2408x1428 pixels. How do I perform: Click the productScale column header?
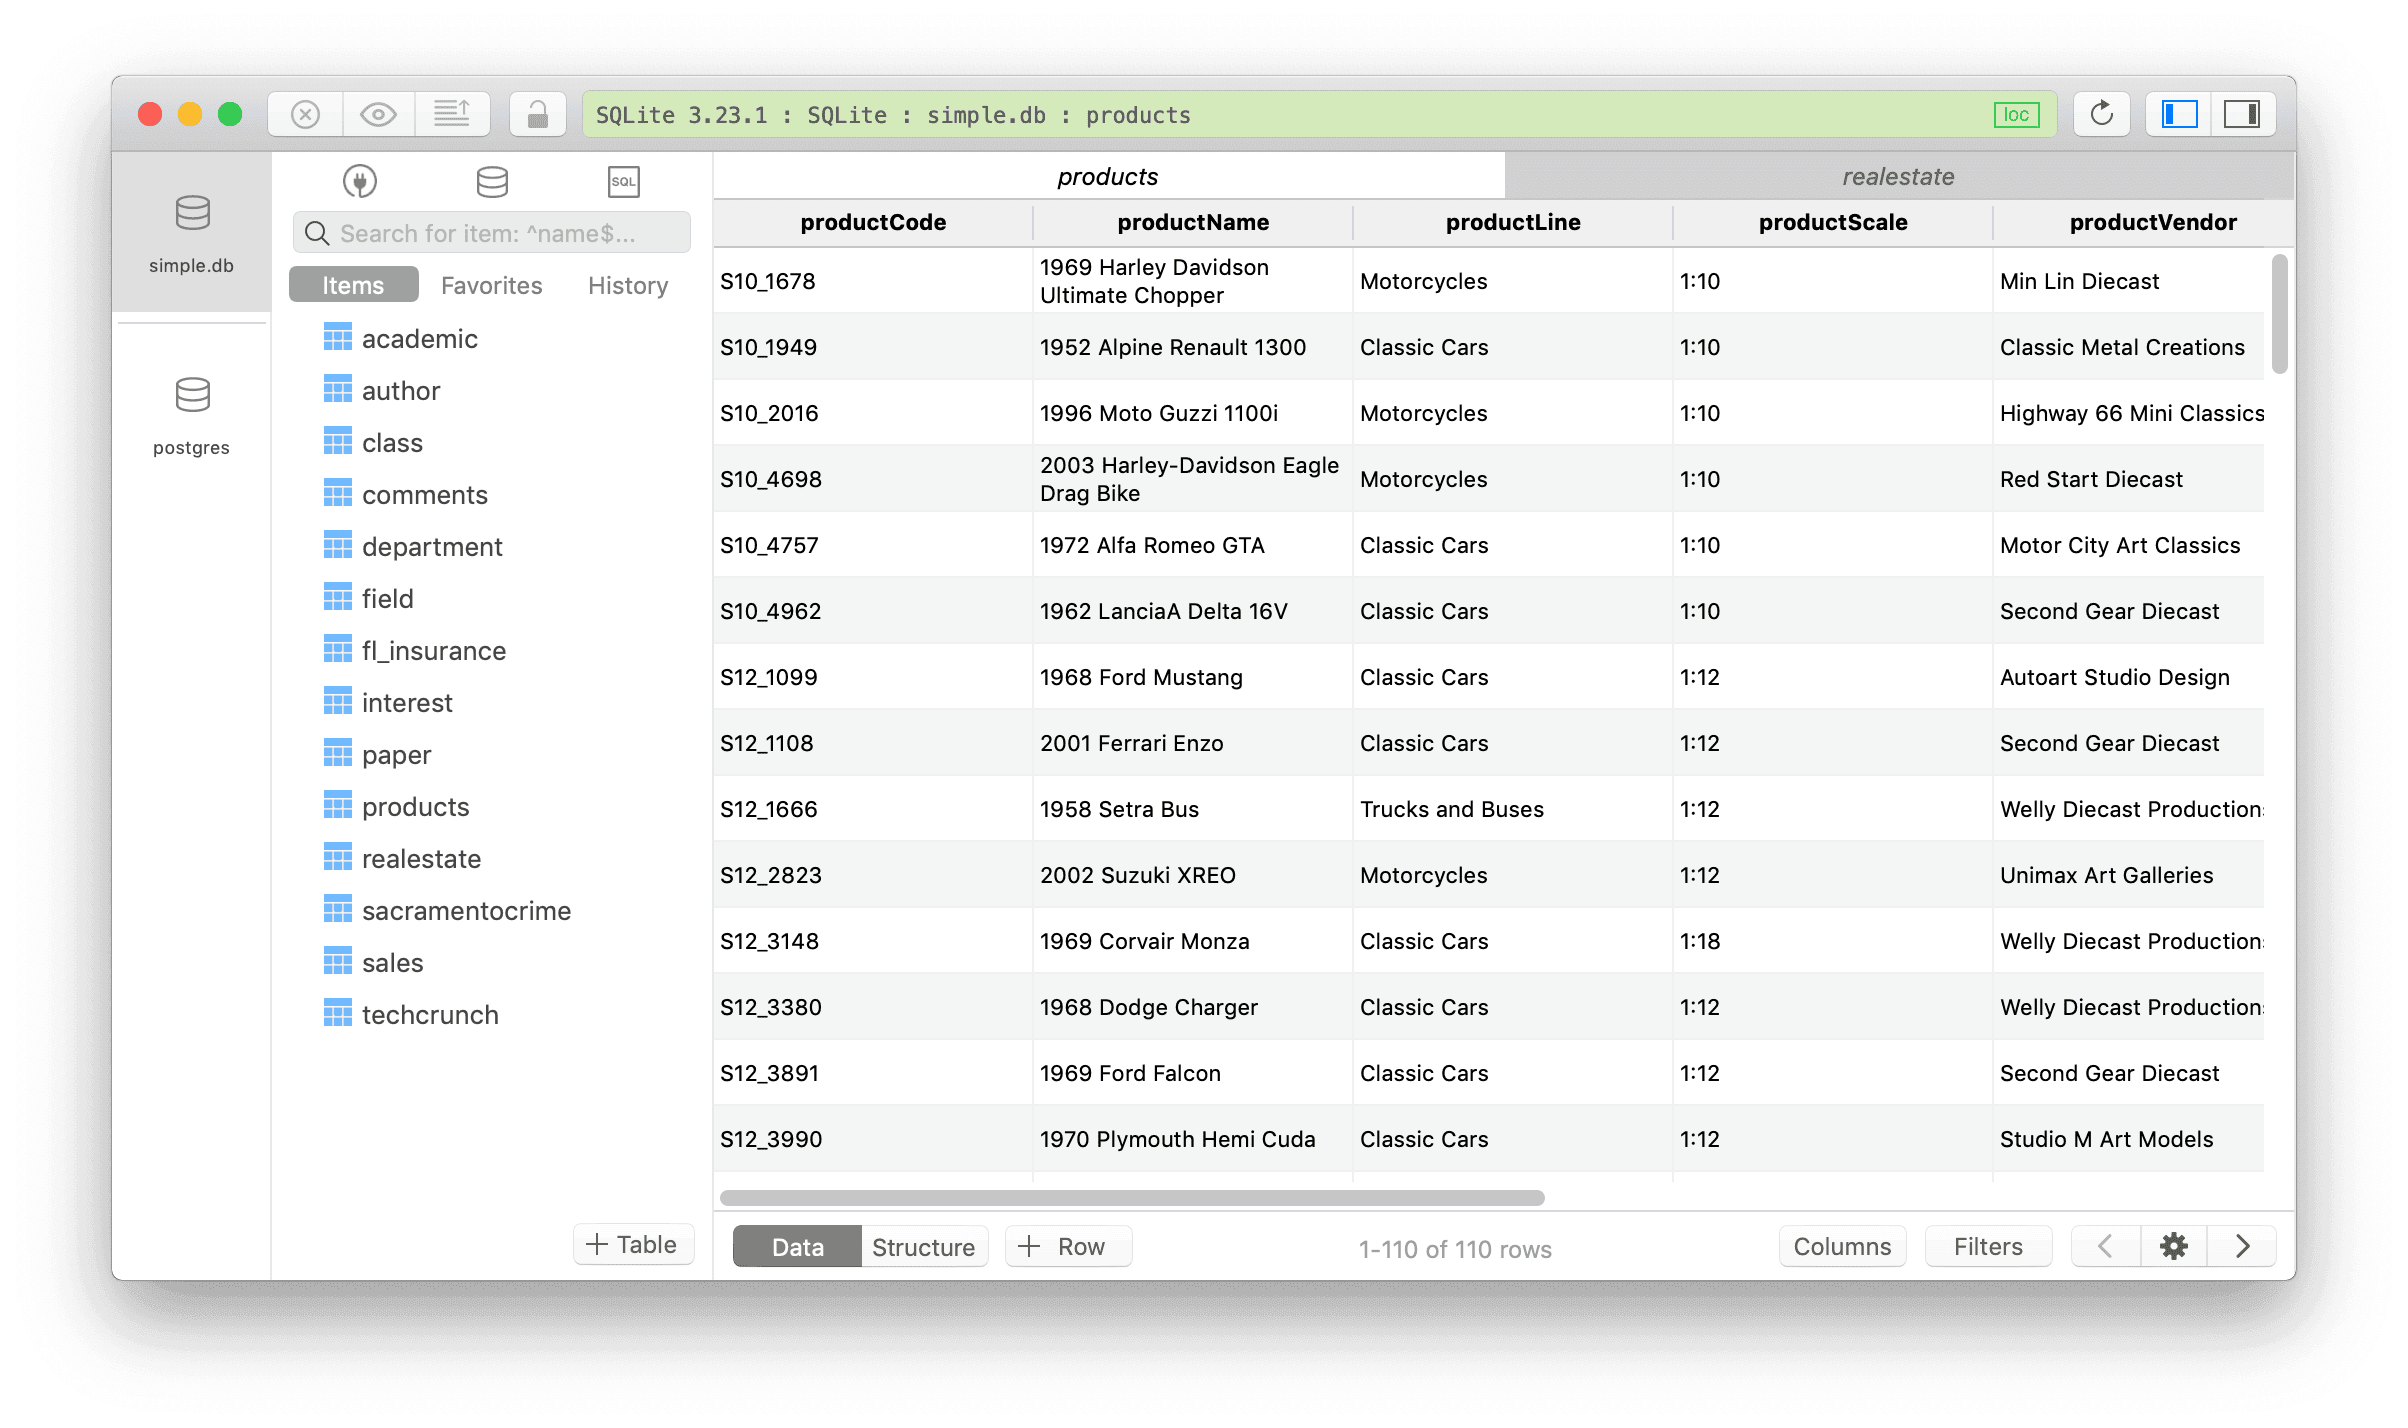point(1833,222)
